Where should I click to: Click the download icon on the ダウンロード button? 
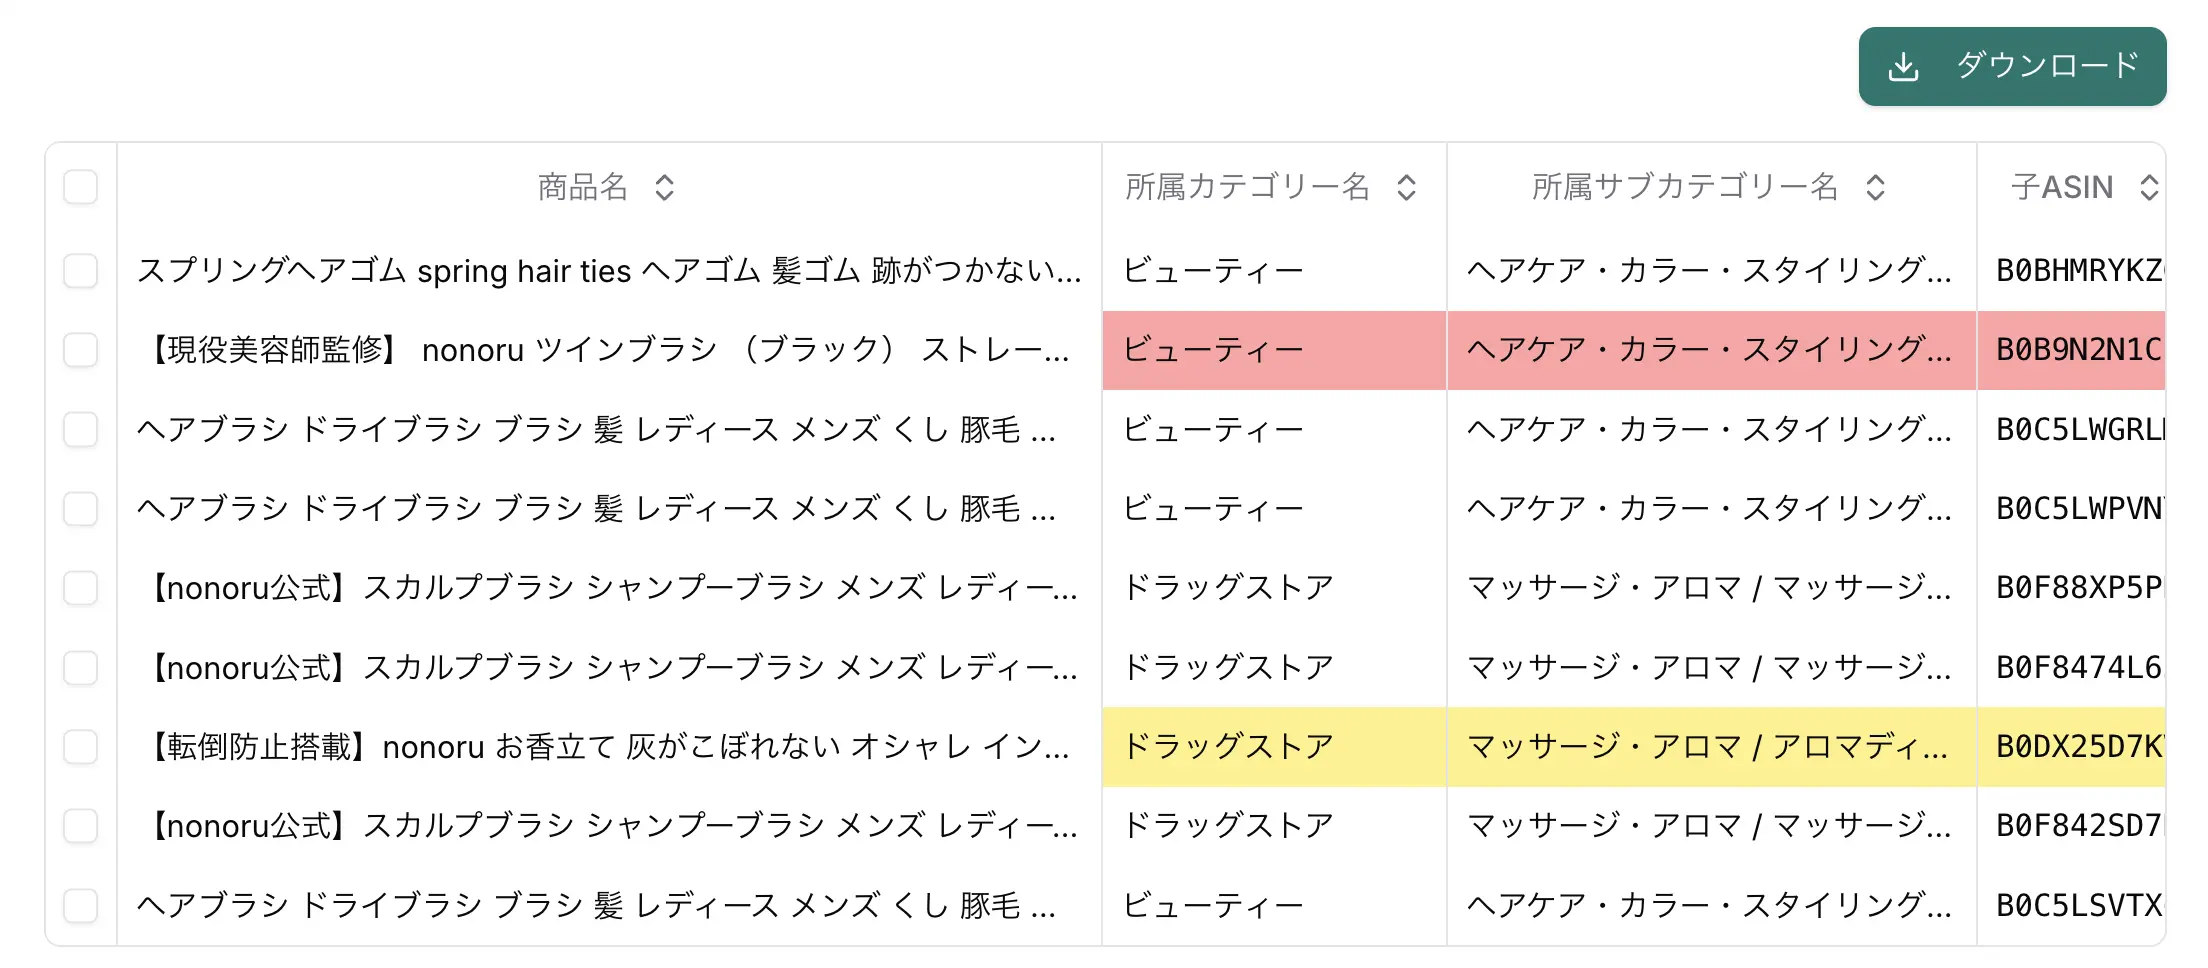1904,66
